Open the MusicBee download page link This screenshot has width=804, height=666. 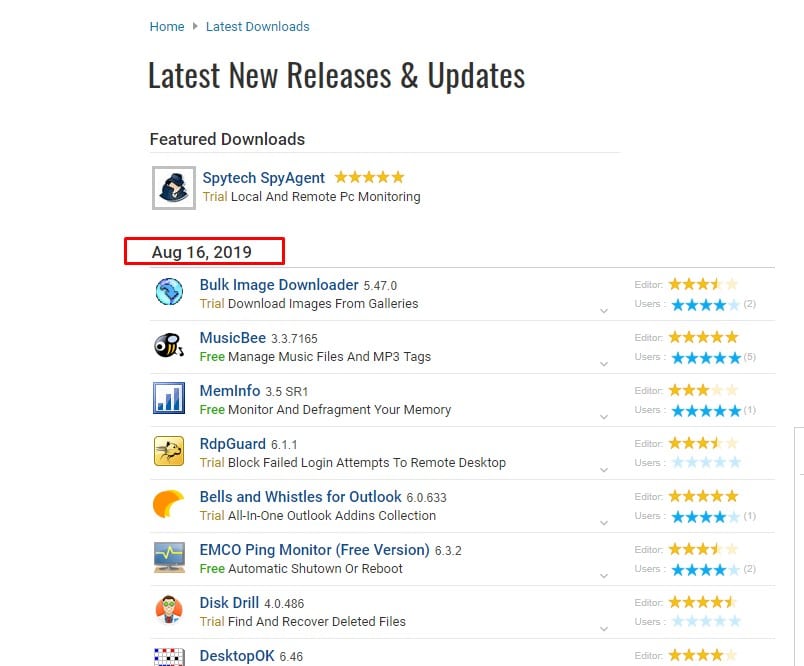point(232,338)
